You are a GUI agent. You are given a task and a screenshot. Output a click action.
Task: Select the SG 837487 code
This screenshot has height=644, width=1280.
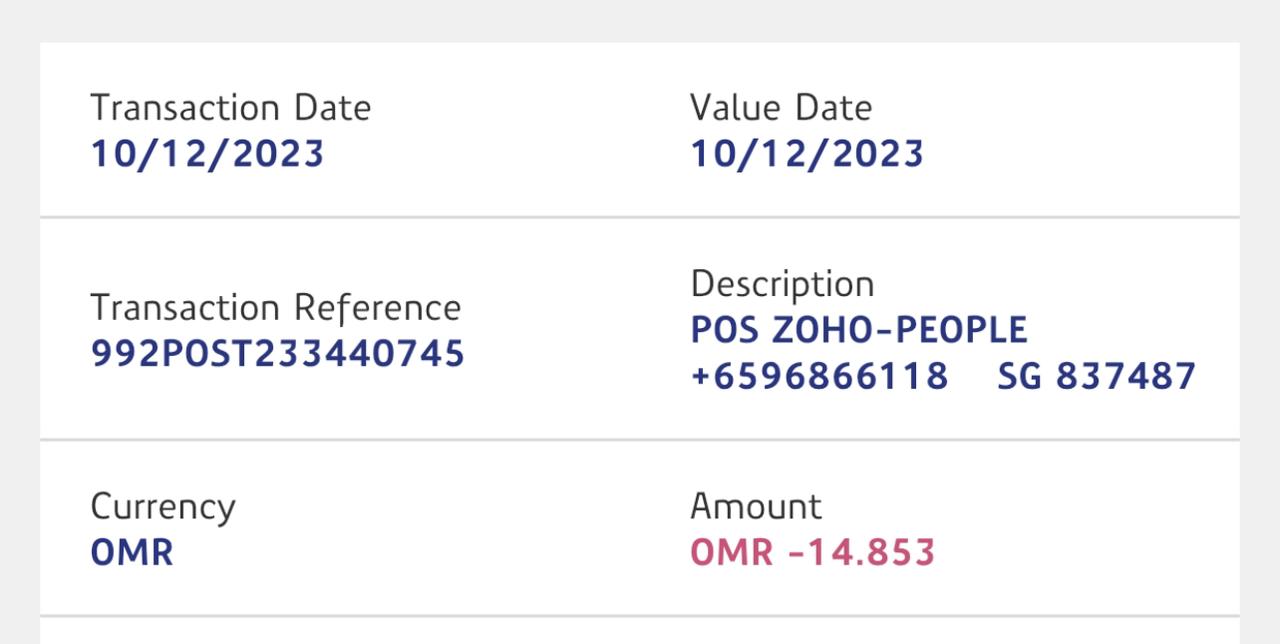(x=1096, y=376)
